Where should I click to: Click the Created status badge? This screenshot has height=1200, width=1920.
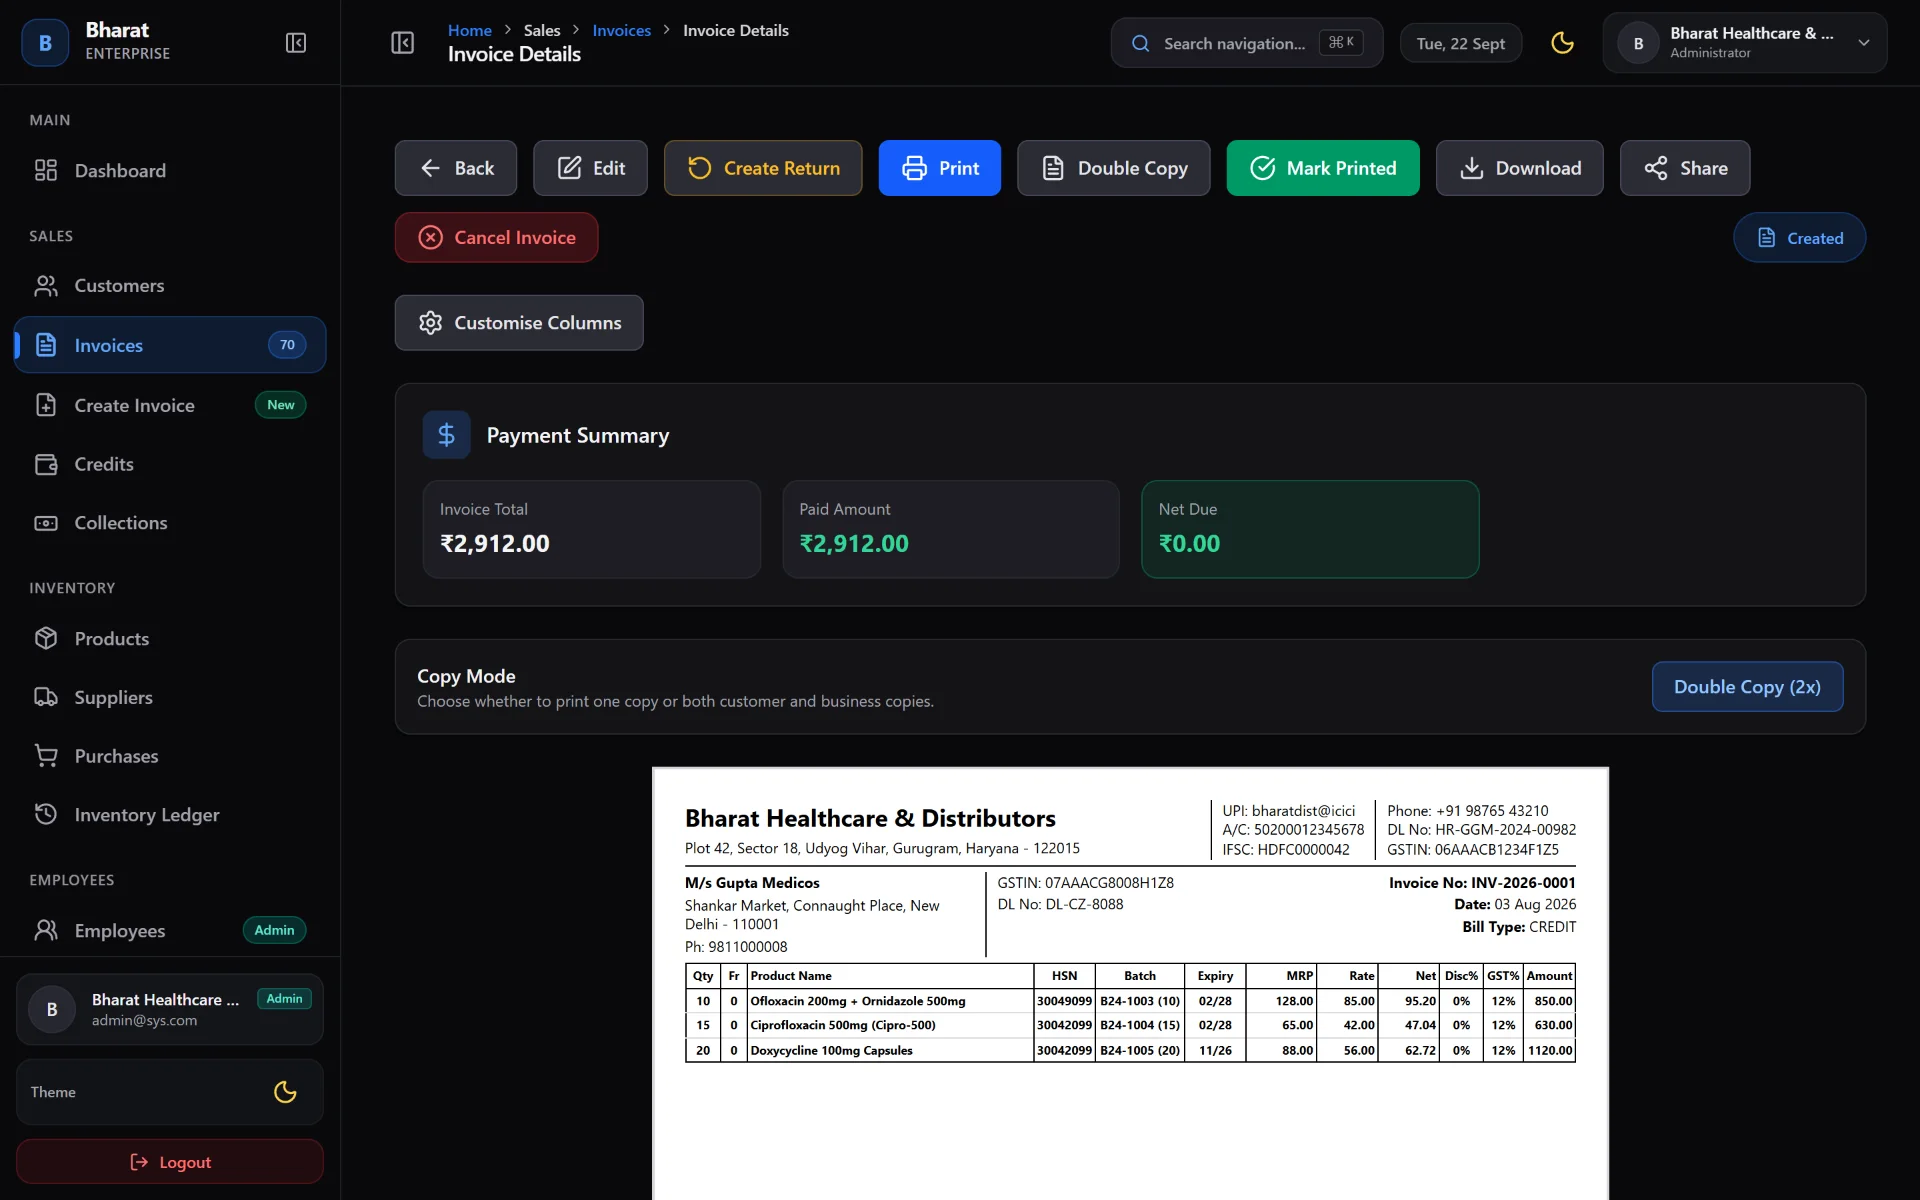coord(1799,238)
